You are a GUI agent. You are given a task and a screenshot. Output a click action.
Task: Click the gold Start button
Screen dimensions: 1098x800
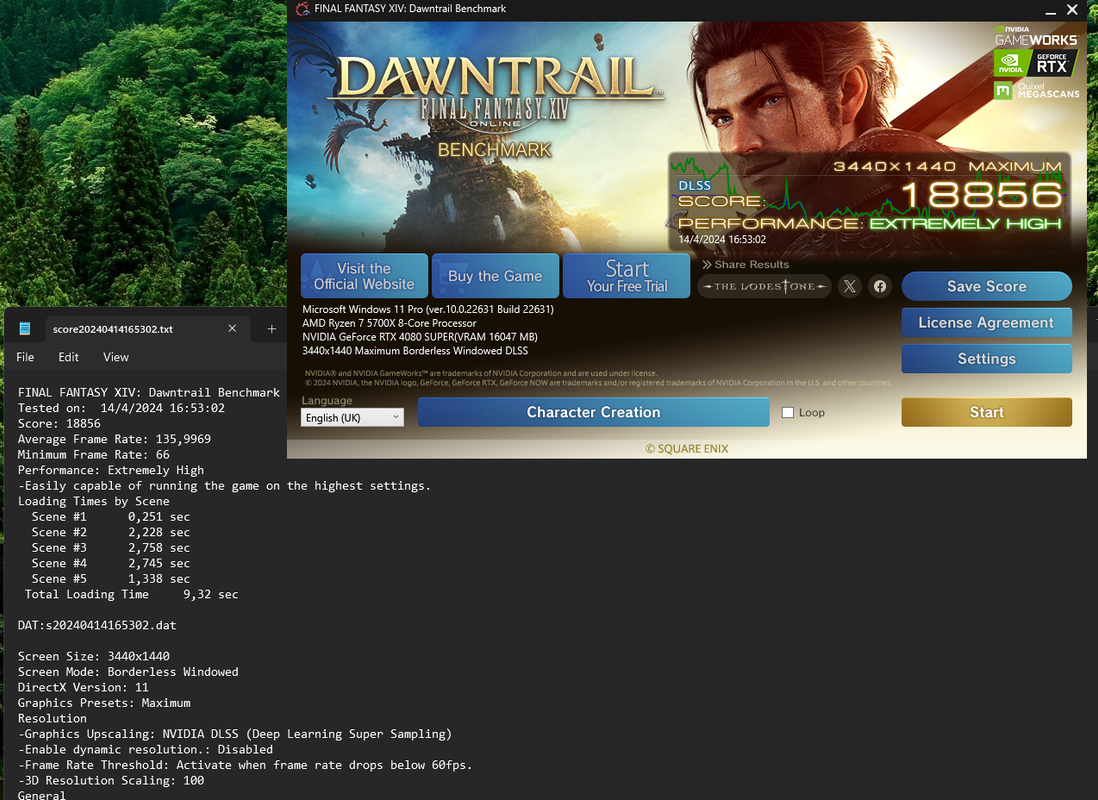(987, 412)
